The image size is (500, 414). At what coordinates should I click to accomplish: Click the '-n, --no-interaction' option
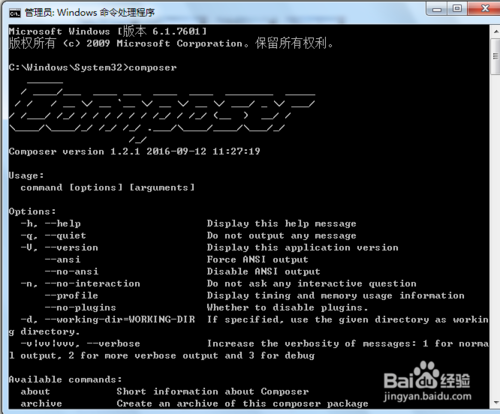coord(80,284)
